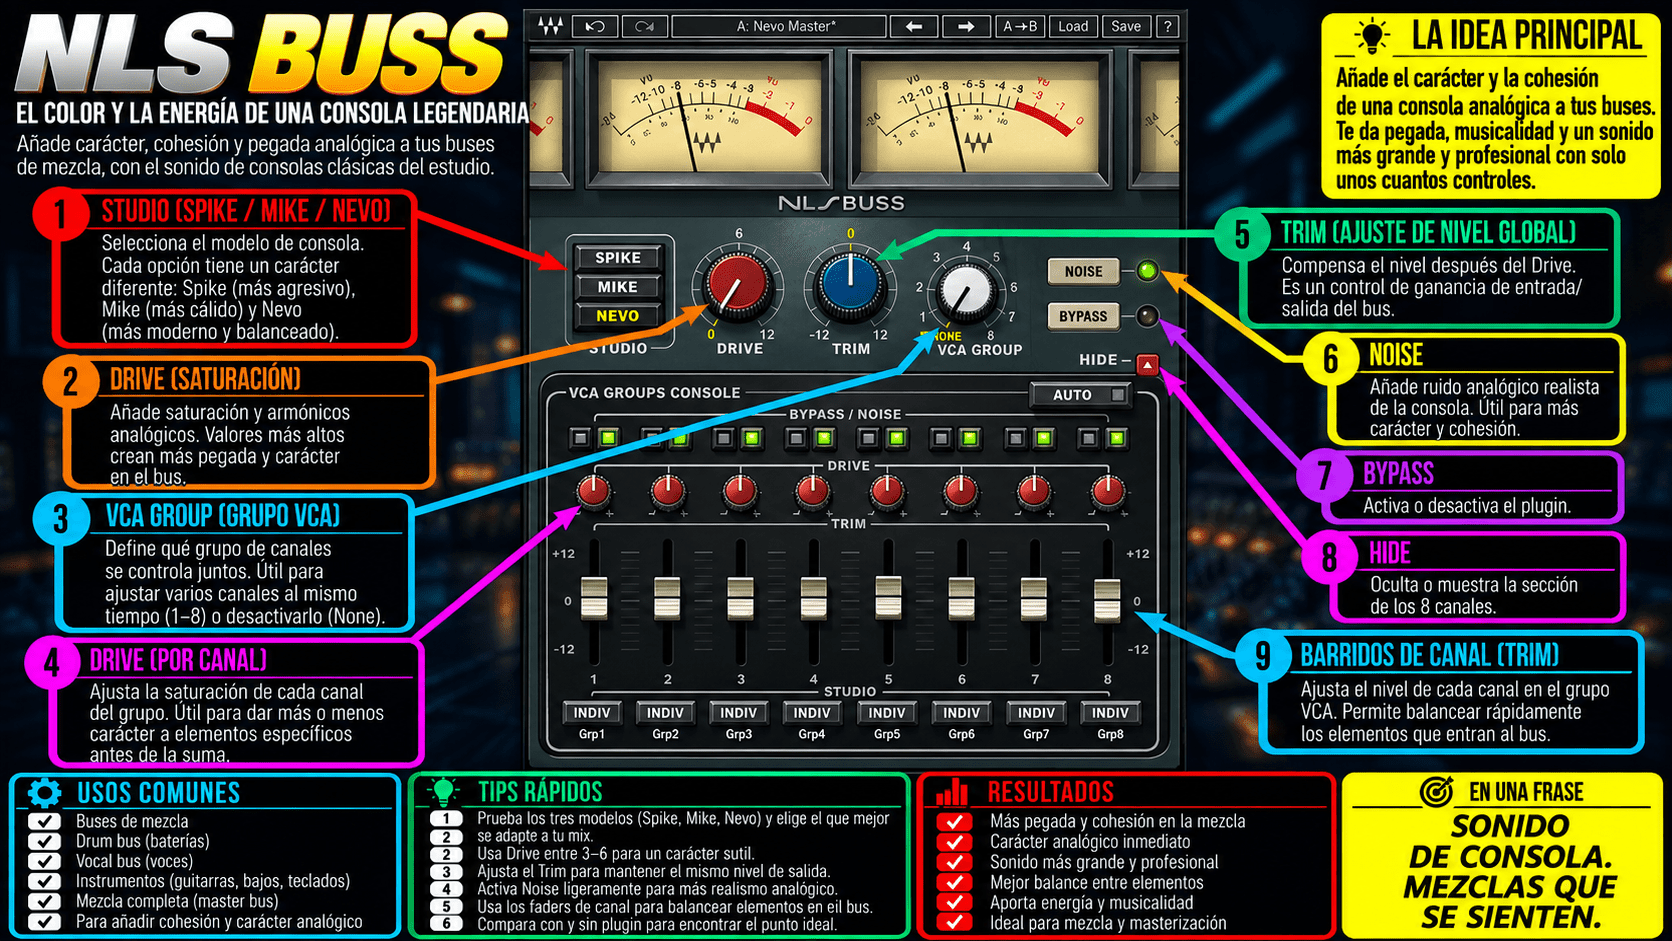Click channel 1 red drive knob
The image size is (1672, 941).
[x=594, y=491]
